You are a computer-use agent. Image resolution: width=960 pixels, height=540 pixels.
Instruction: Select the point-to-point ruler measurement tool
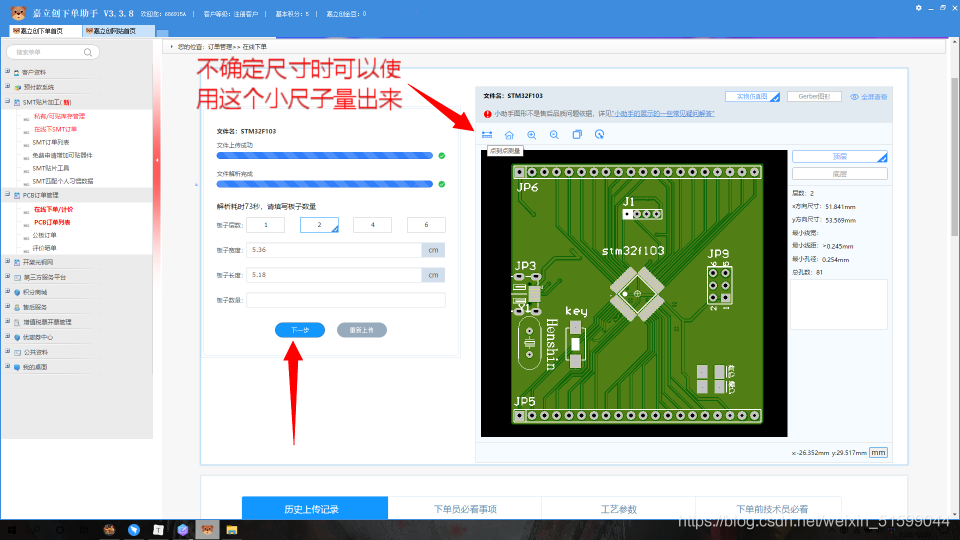[487, 135]
